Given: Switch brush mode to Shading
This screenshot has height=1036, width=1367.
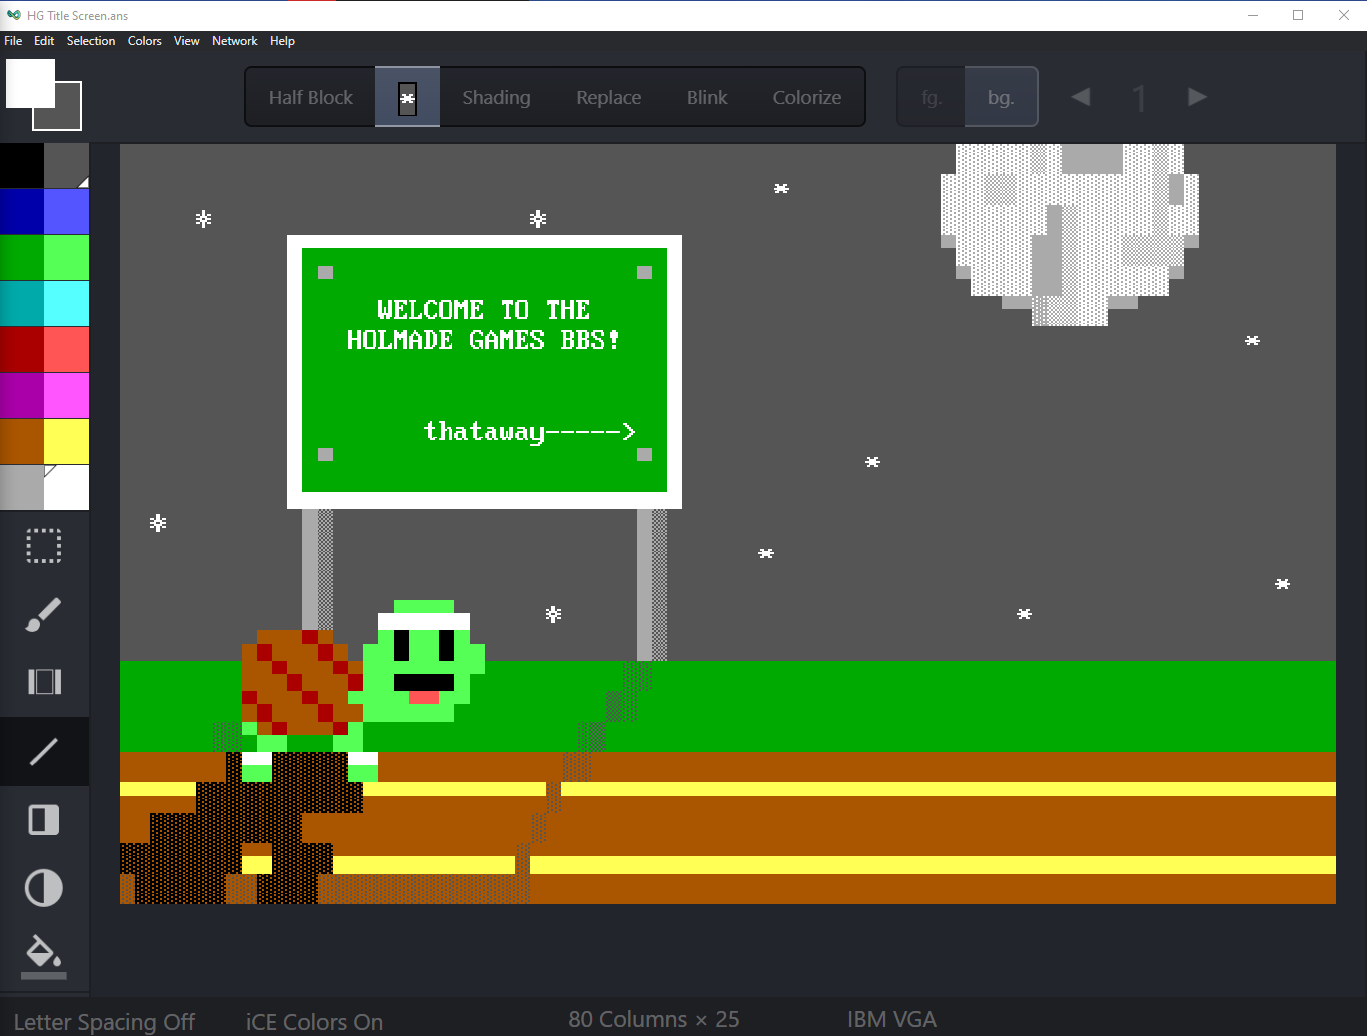Looking at the screenshot, I should pos(496,97).
